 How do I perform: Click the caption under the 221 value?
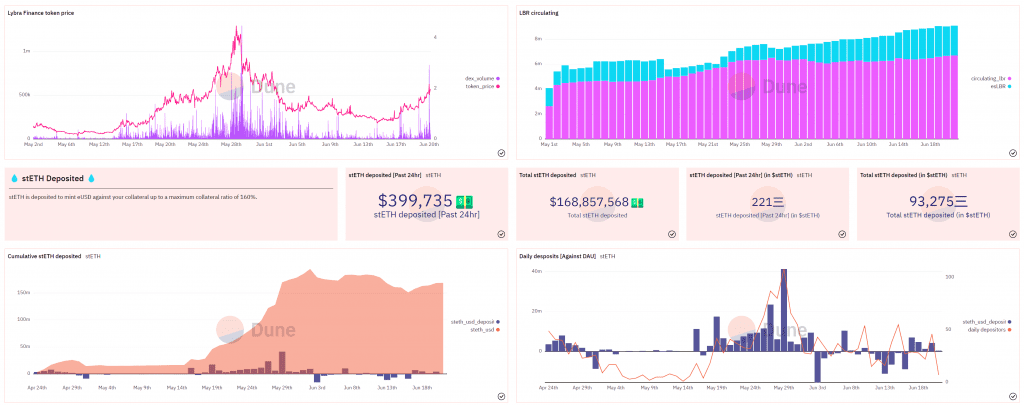coord(767,215)
